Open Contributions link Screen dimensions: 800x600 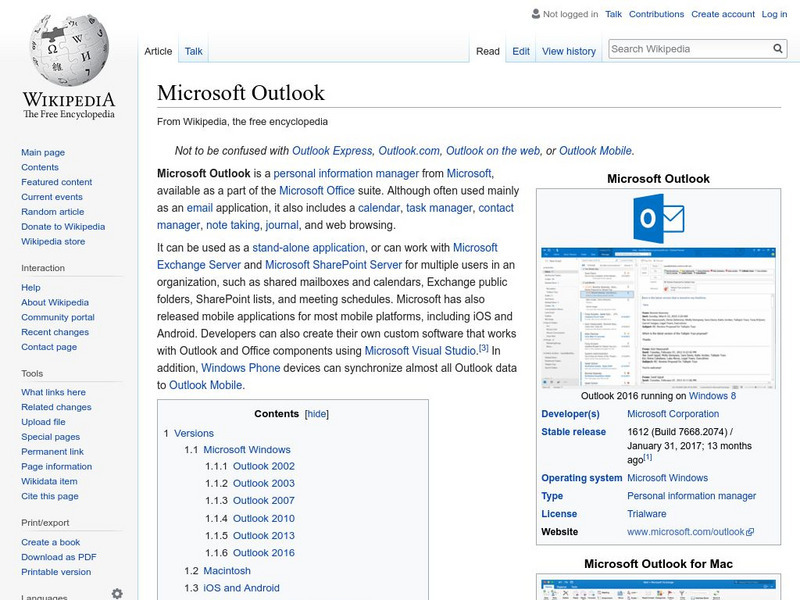click(x=656, y=14)
